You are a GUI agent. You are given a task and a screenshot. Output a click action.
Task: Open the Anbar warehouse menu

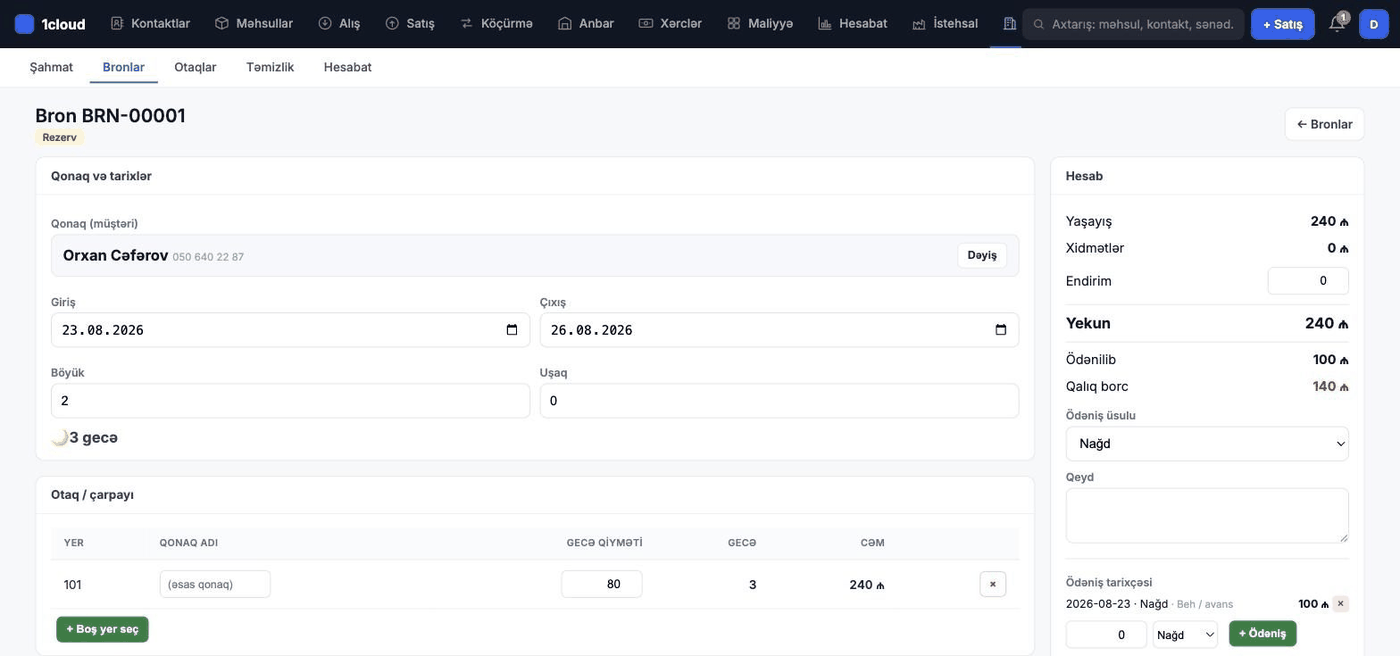(586, 23)
